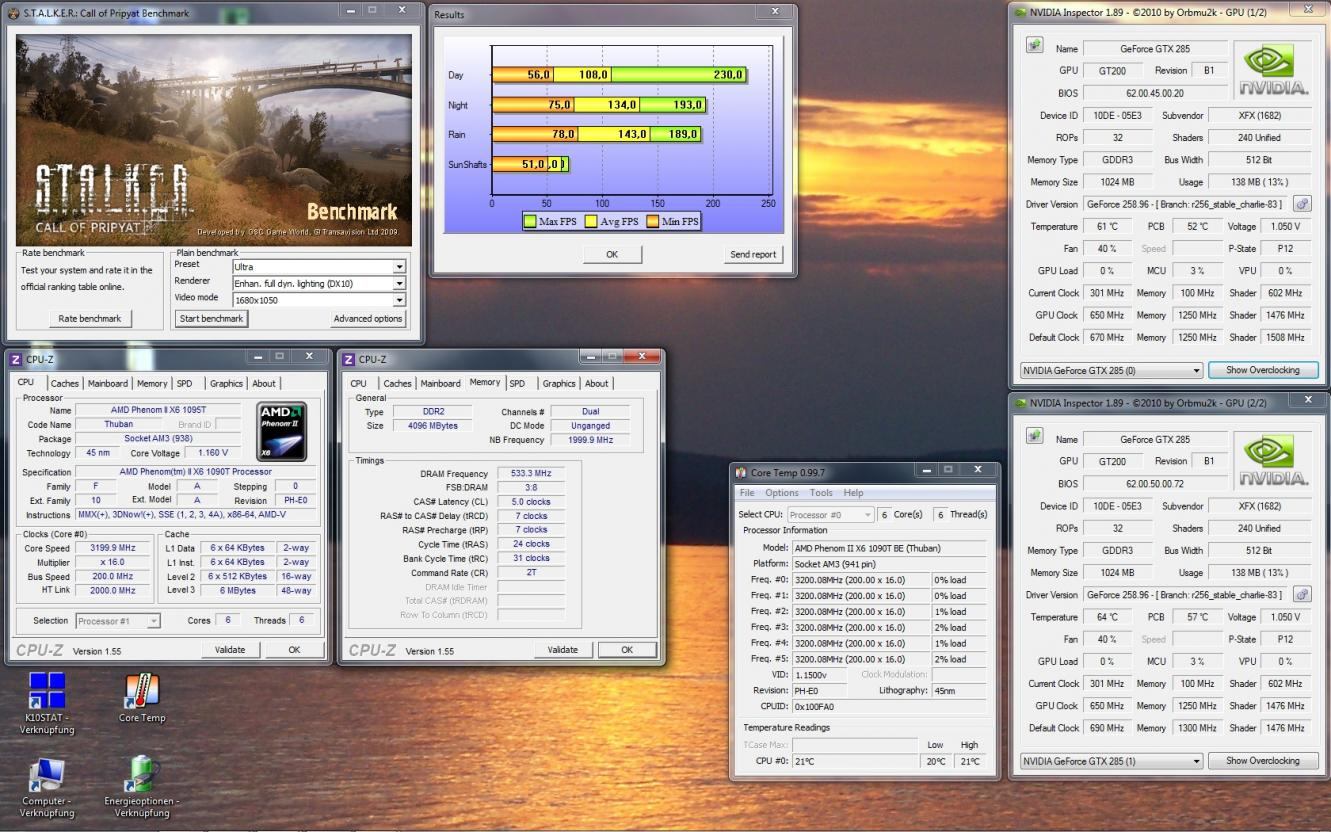Image resolution: width=1331 pixels, height=832 pixels.
Task: Click OK in the CPU-Z CPU window
Action: [294, 650]
